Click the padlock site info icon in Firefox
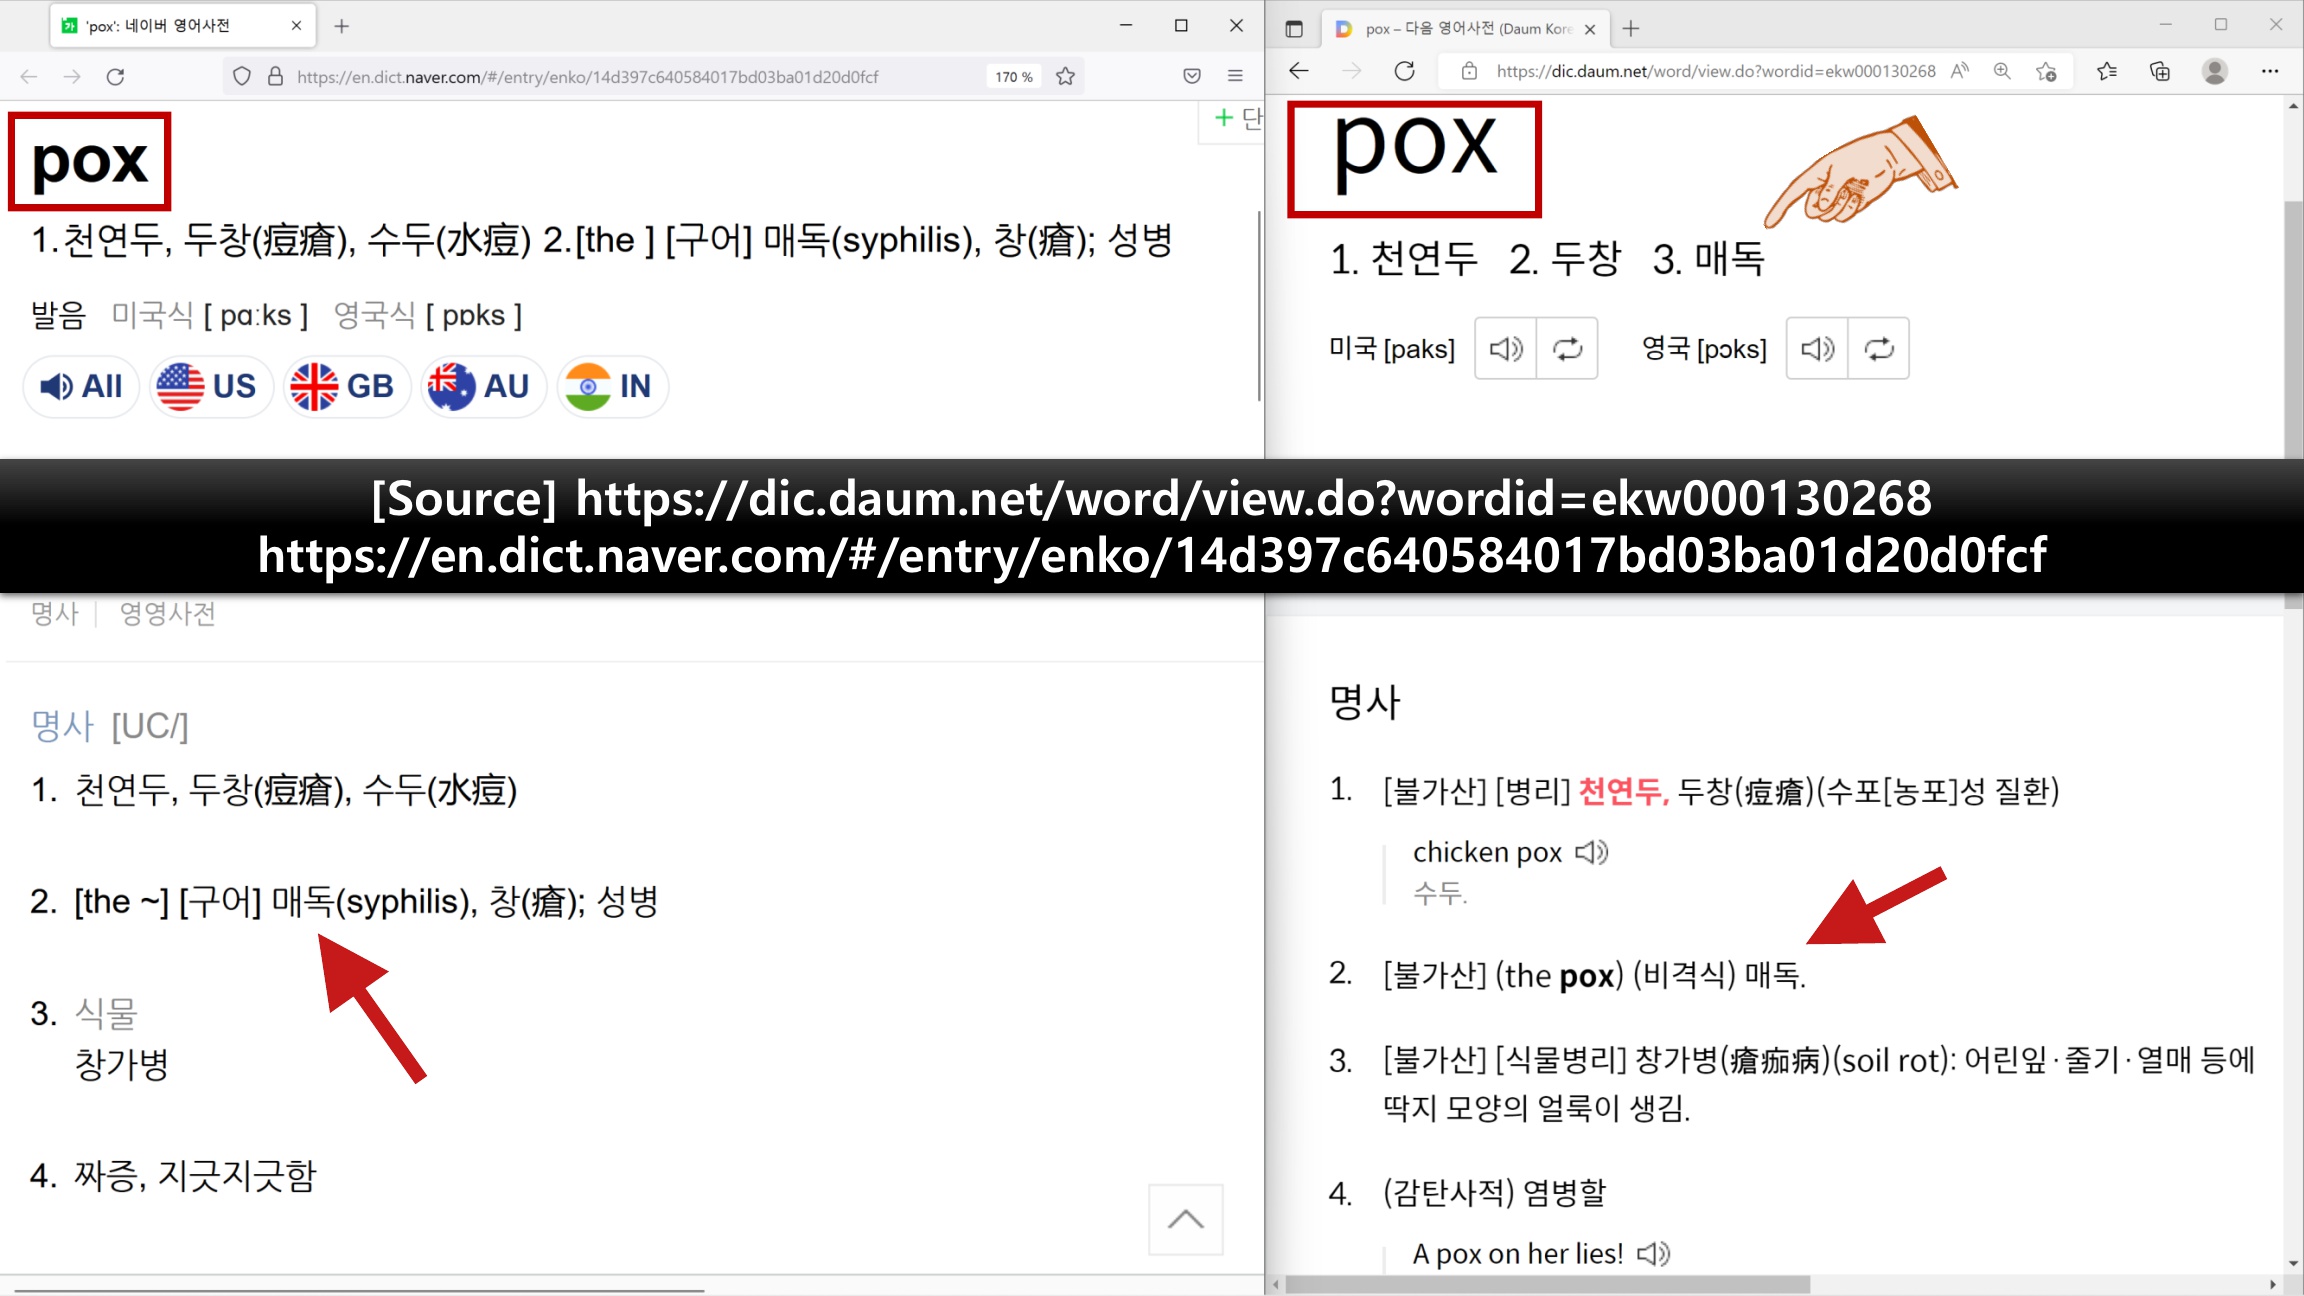 pos(275,77)
